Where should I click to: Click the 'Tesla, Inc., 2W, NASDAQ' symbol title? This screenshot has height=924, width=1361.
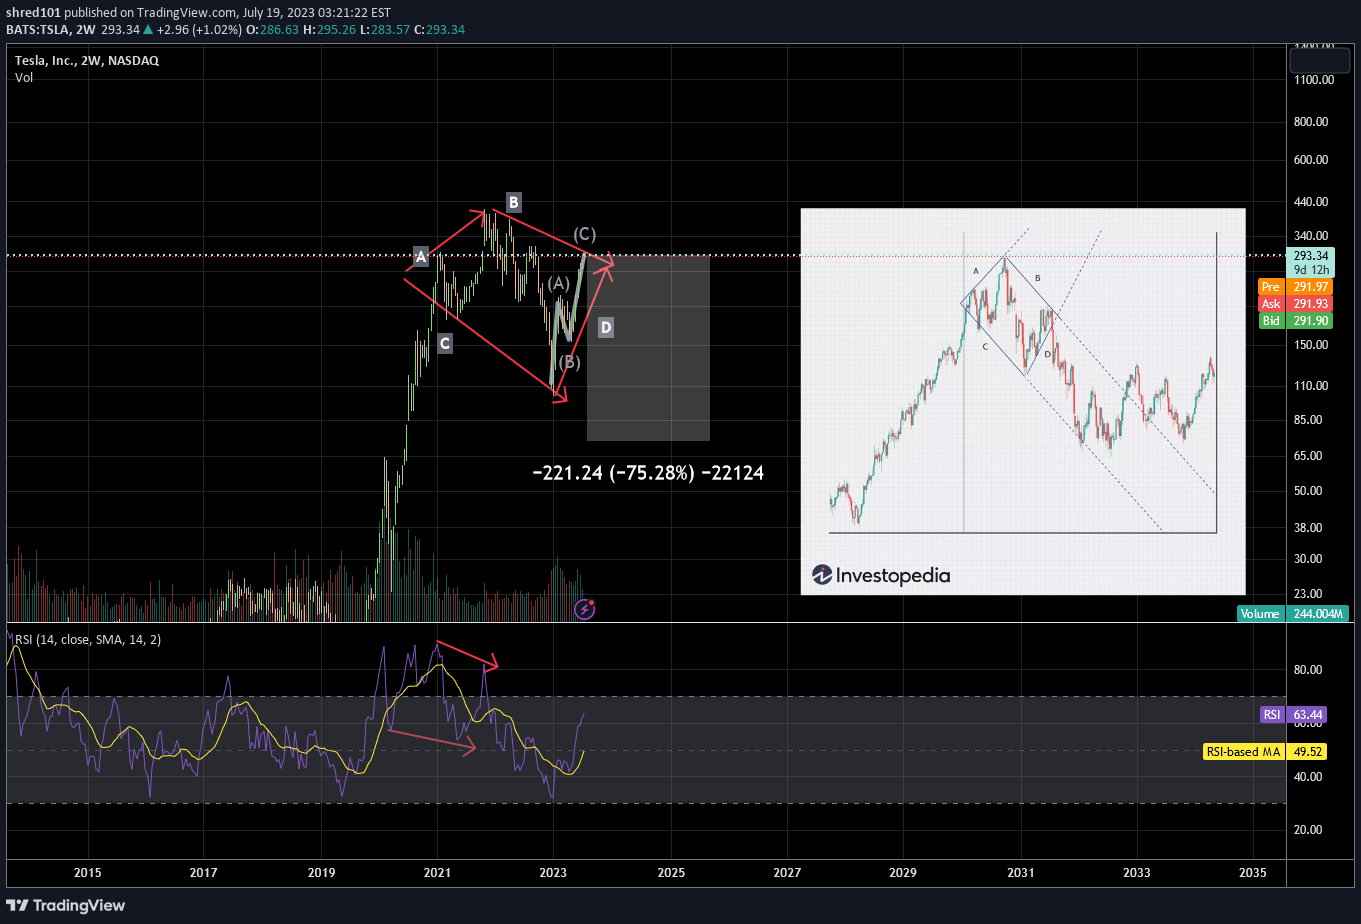tap(87, 60)
